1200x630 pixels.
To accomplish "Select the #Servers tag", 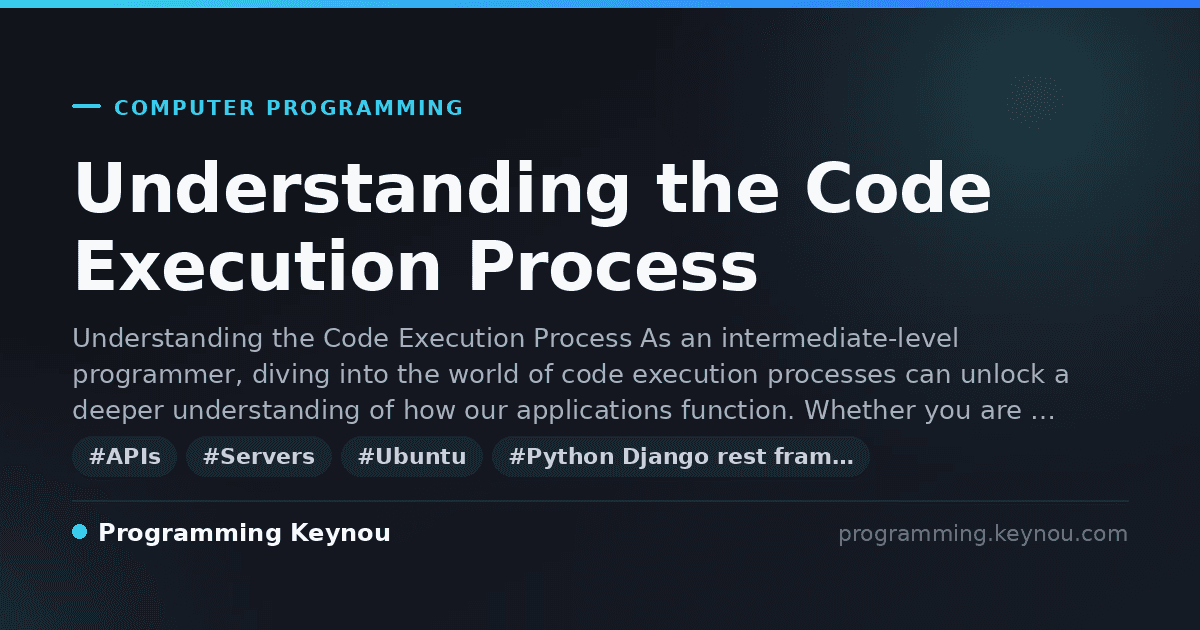I will click(258, 457).
